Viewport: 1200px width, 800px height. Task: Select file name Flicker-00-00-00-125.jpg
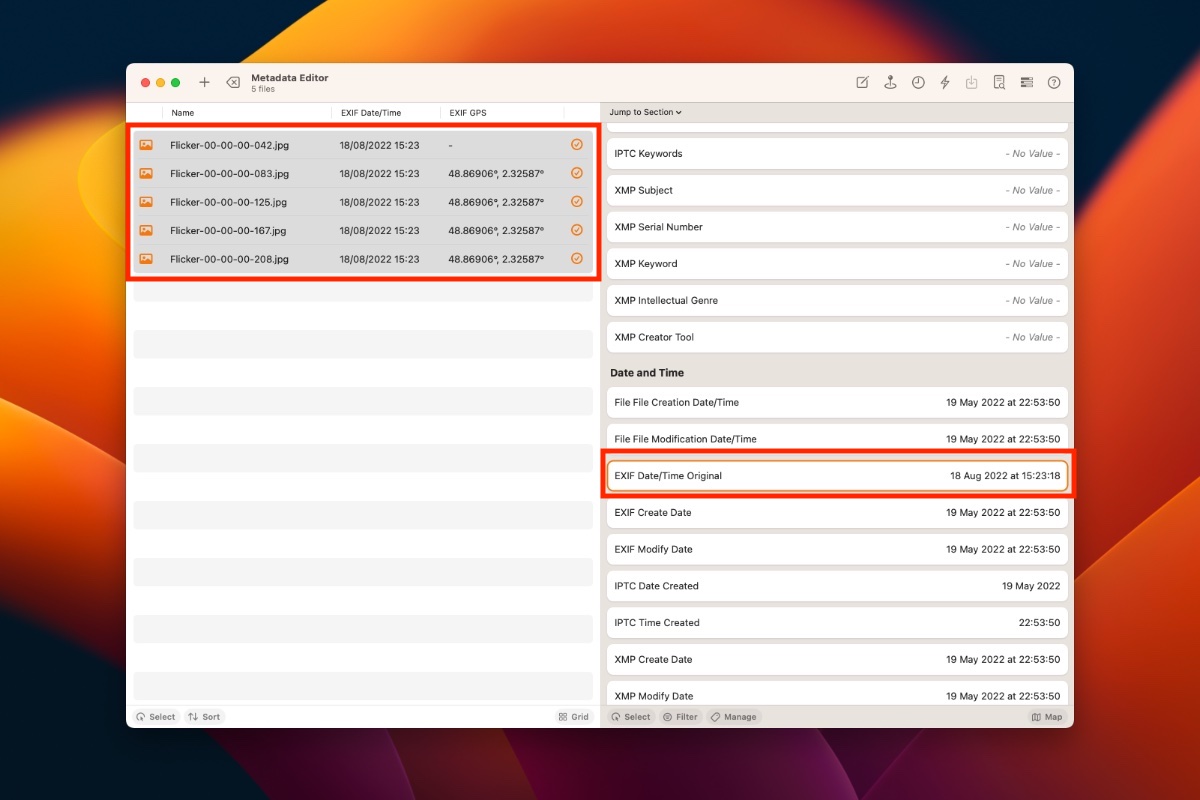pyautogui.click(x=229, y=202)
